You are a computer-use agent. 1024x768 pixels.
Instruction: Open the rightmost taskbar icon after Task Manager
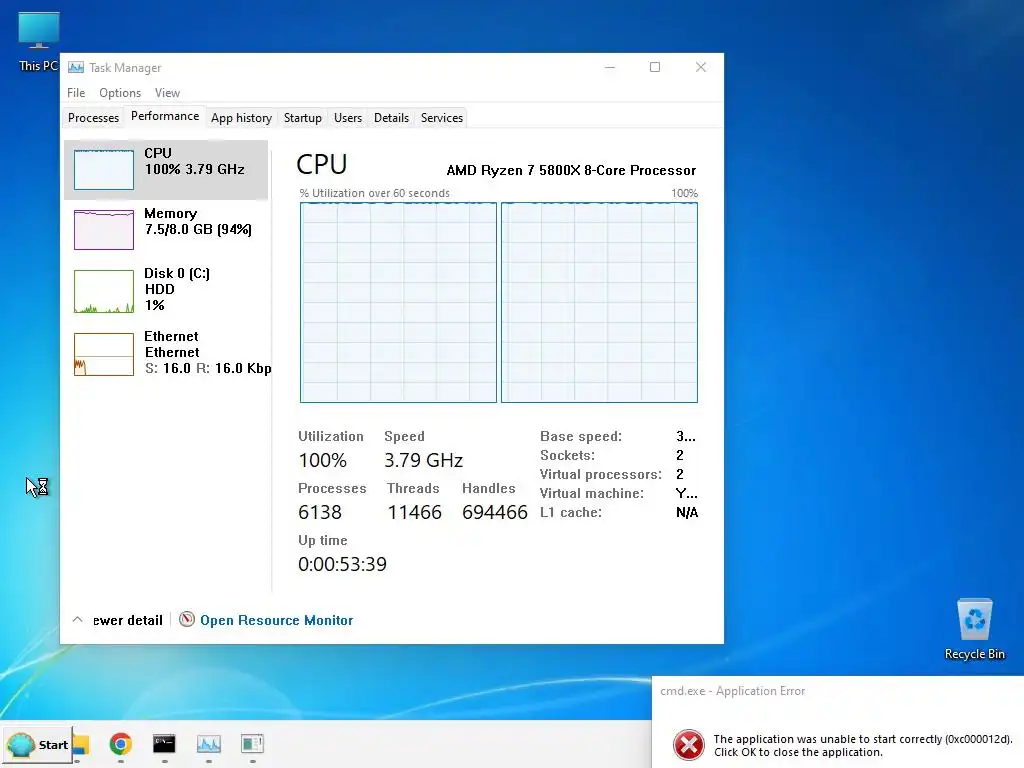tap(252, 744)
